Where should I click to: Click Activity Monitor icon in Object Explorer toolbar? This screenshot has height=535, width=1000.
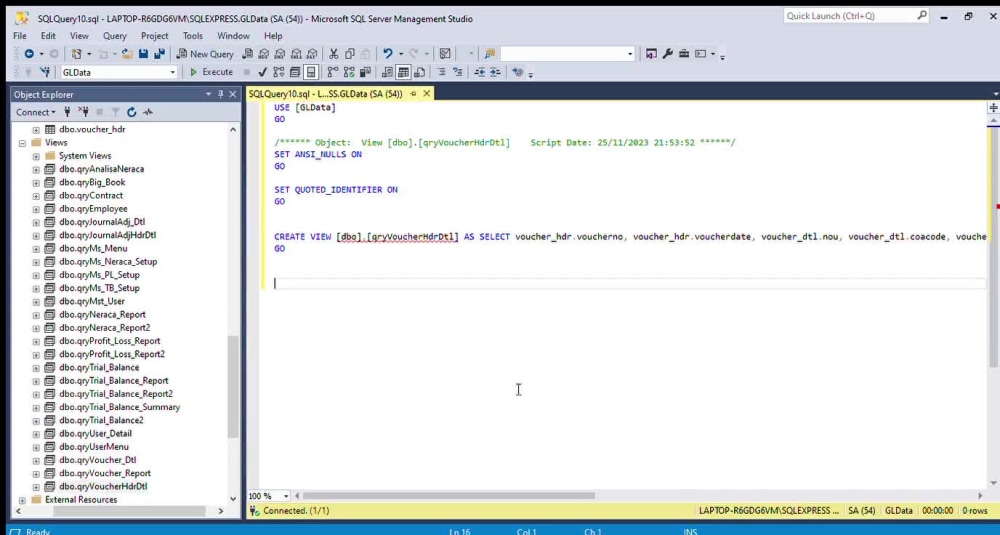148,112
